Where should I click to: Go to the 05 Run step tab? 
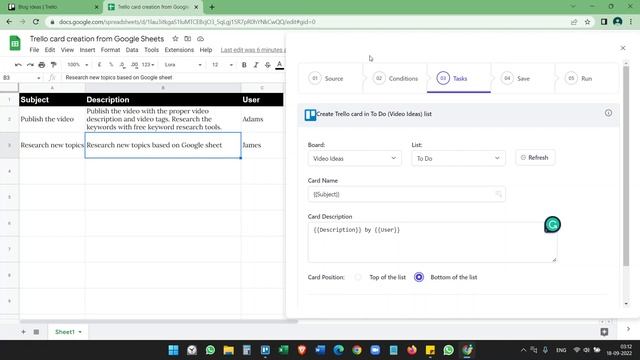(587, 78)
